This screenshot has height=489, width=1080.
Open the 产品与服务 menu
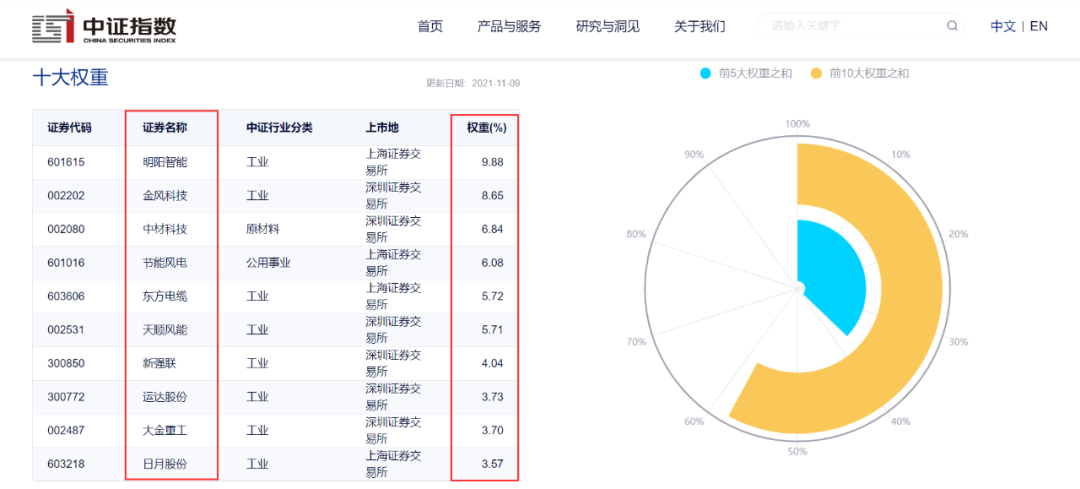pyautogui.click(x=509, y=27)
